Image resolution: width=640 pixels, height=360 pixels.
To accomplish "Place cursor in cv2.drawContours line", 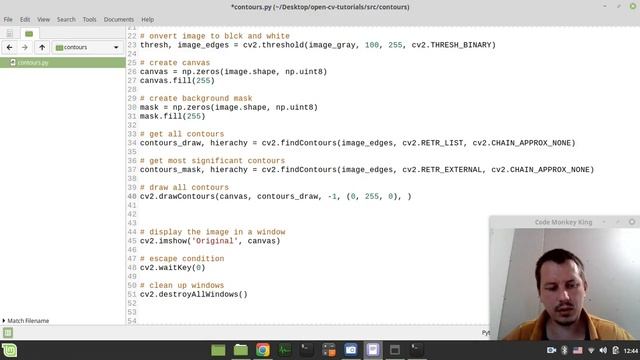I will (276, 196).
